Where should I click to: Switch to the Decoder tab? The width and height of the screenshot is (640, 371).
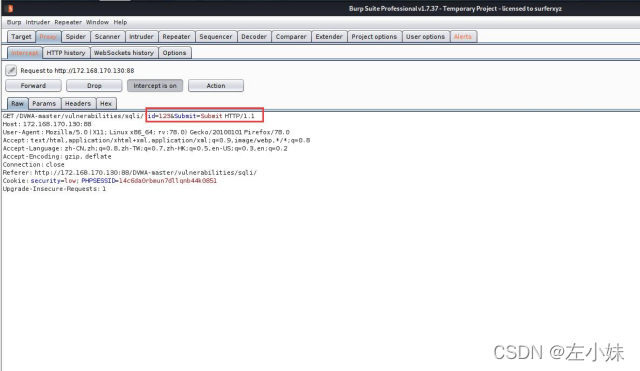pyautogui.click(x=253, y=37)
